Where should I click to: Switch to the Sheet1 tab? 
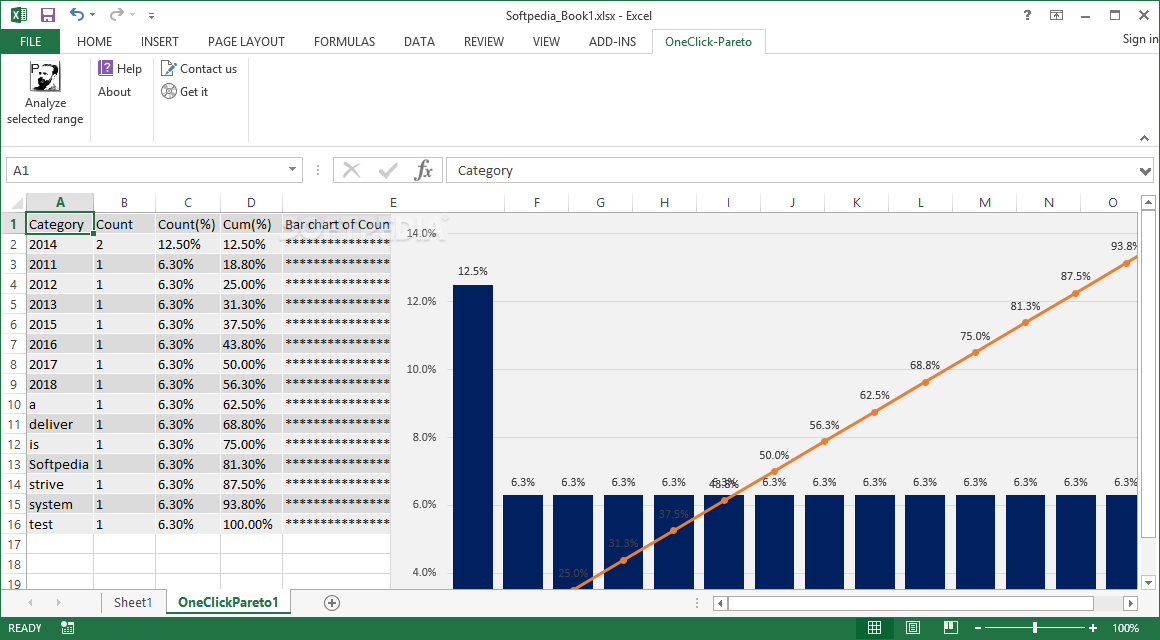[133, 602]
